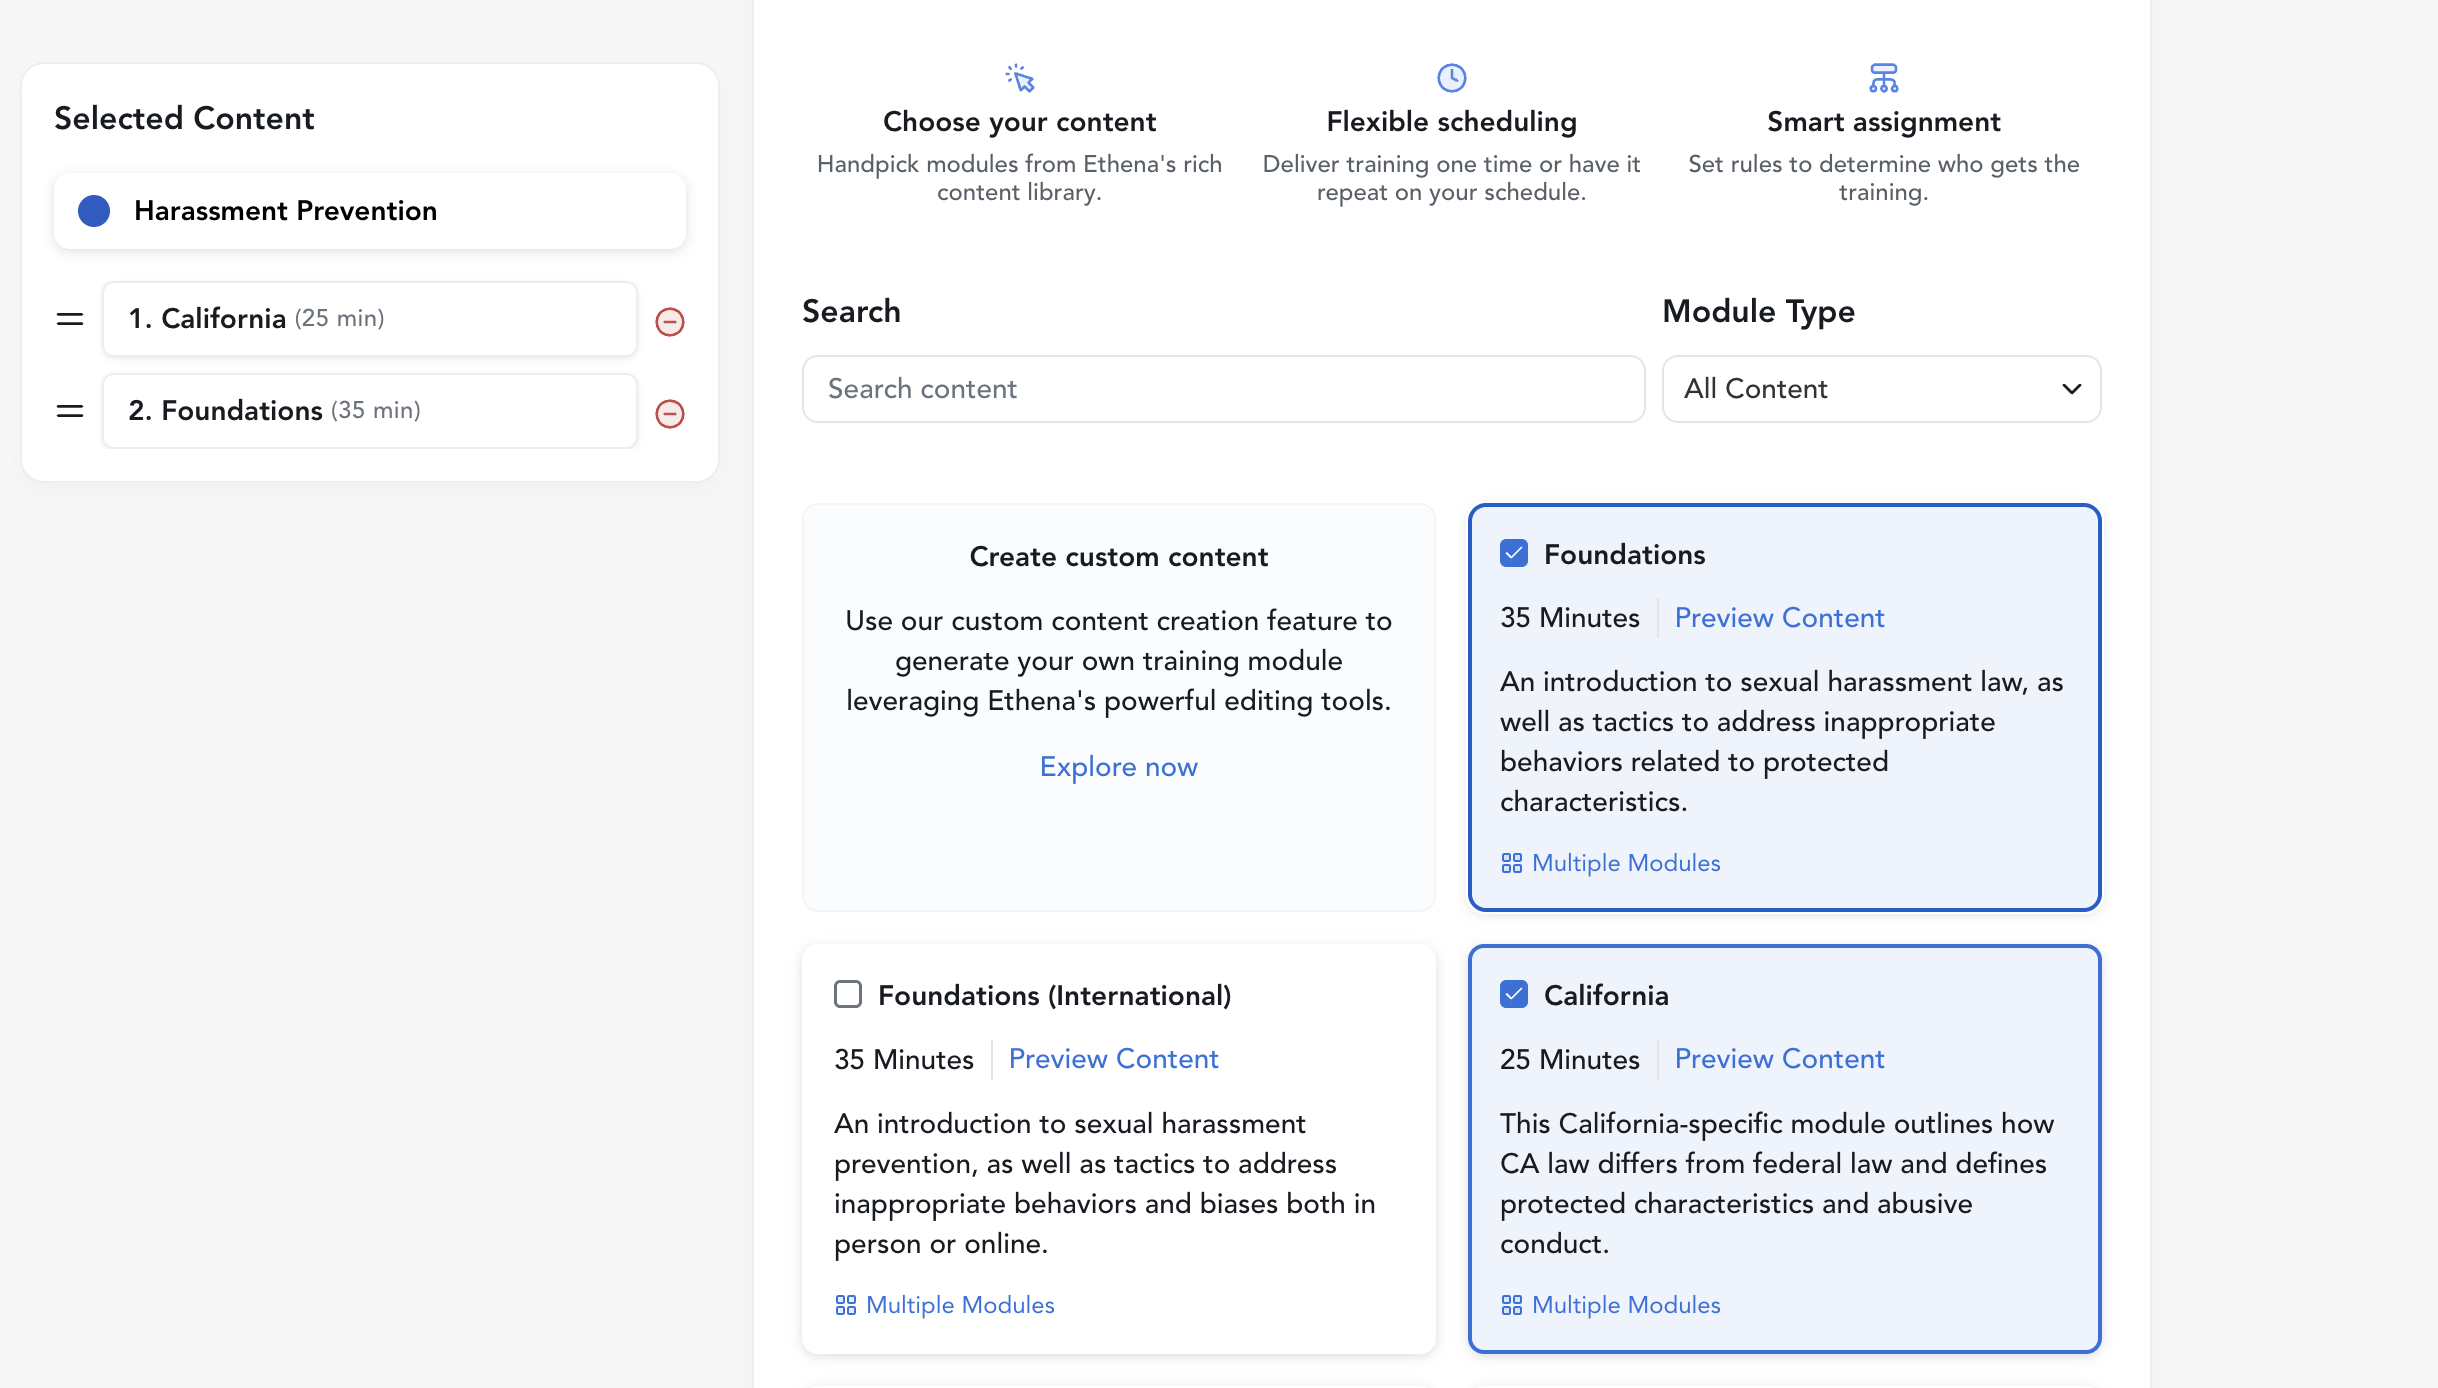Check the Foundations (International) checkbox
The image size is (2438, 1388).
click(x=848, y=995)
